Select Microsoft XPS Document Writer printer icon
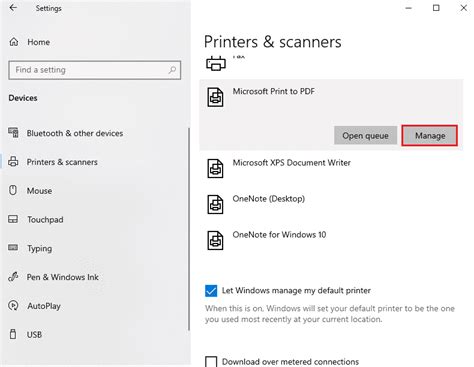The image size is (474, 367). (215, 168)
